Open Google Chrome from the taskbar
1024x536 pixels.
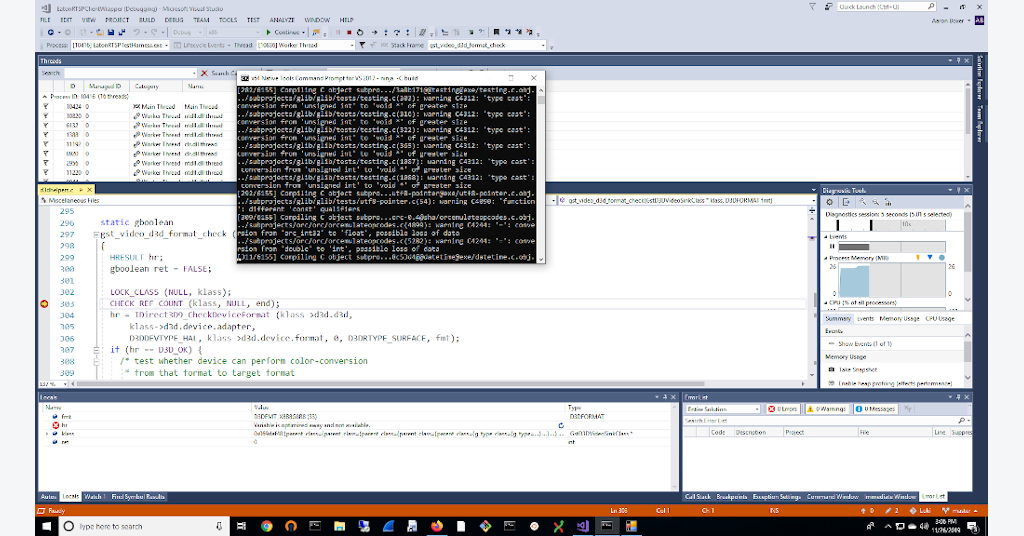tap(266, 526)
